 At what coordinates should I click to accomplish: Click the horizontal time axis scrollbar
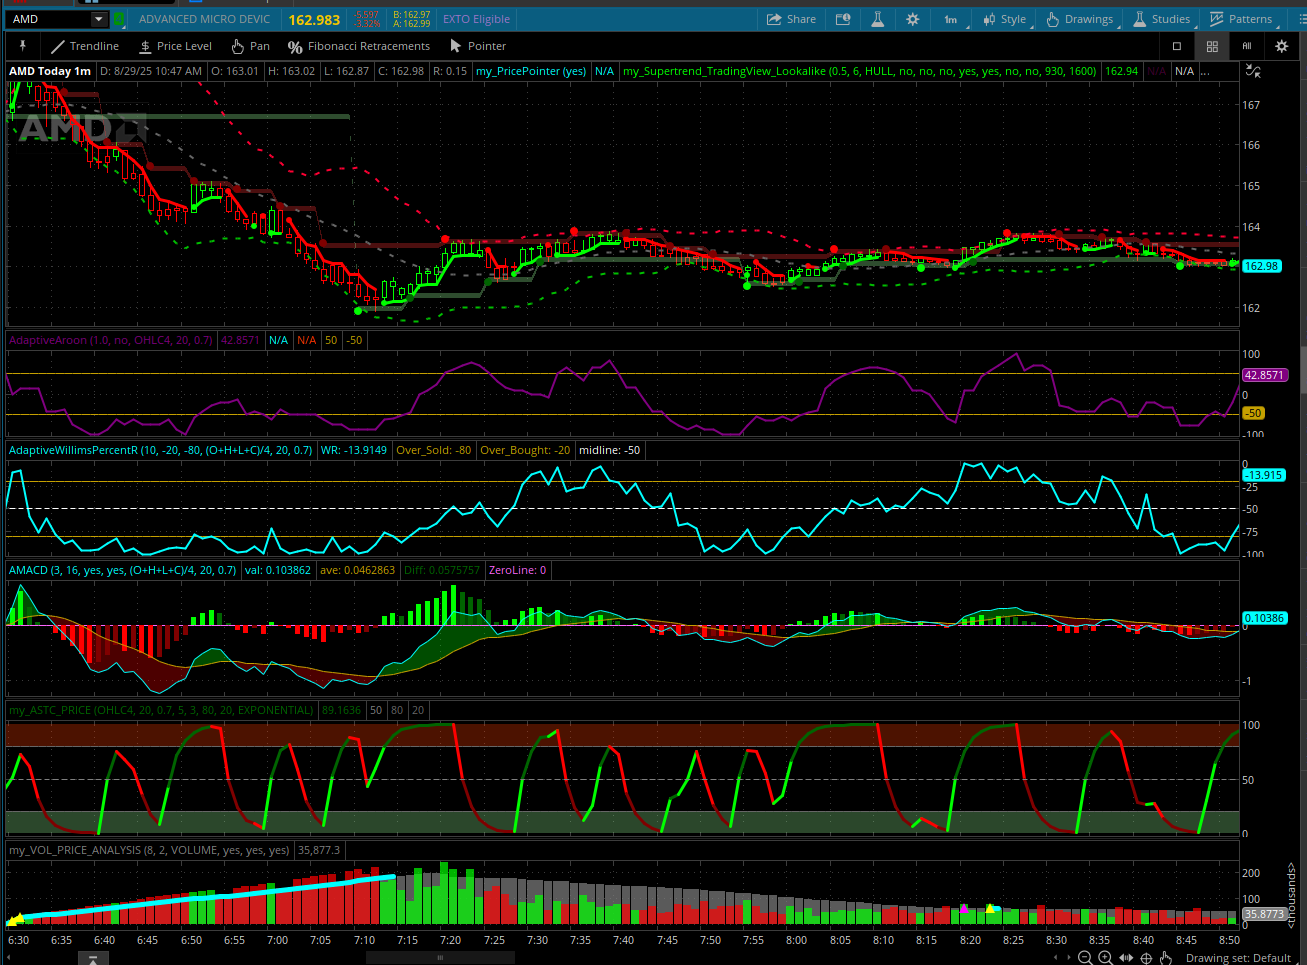[440, 957]
